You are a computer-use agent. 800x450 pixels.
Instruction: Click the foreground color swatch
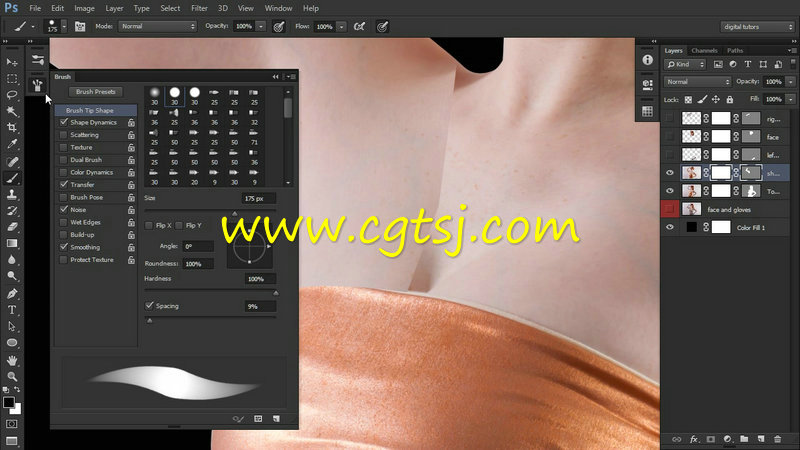(x=8, y=402)
